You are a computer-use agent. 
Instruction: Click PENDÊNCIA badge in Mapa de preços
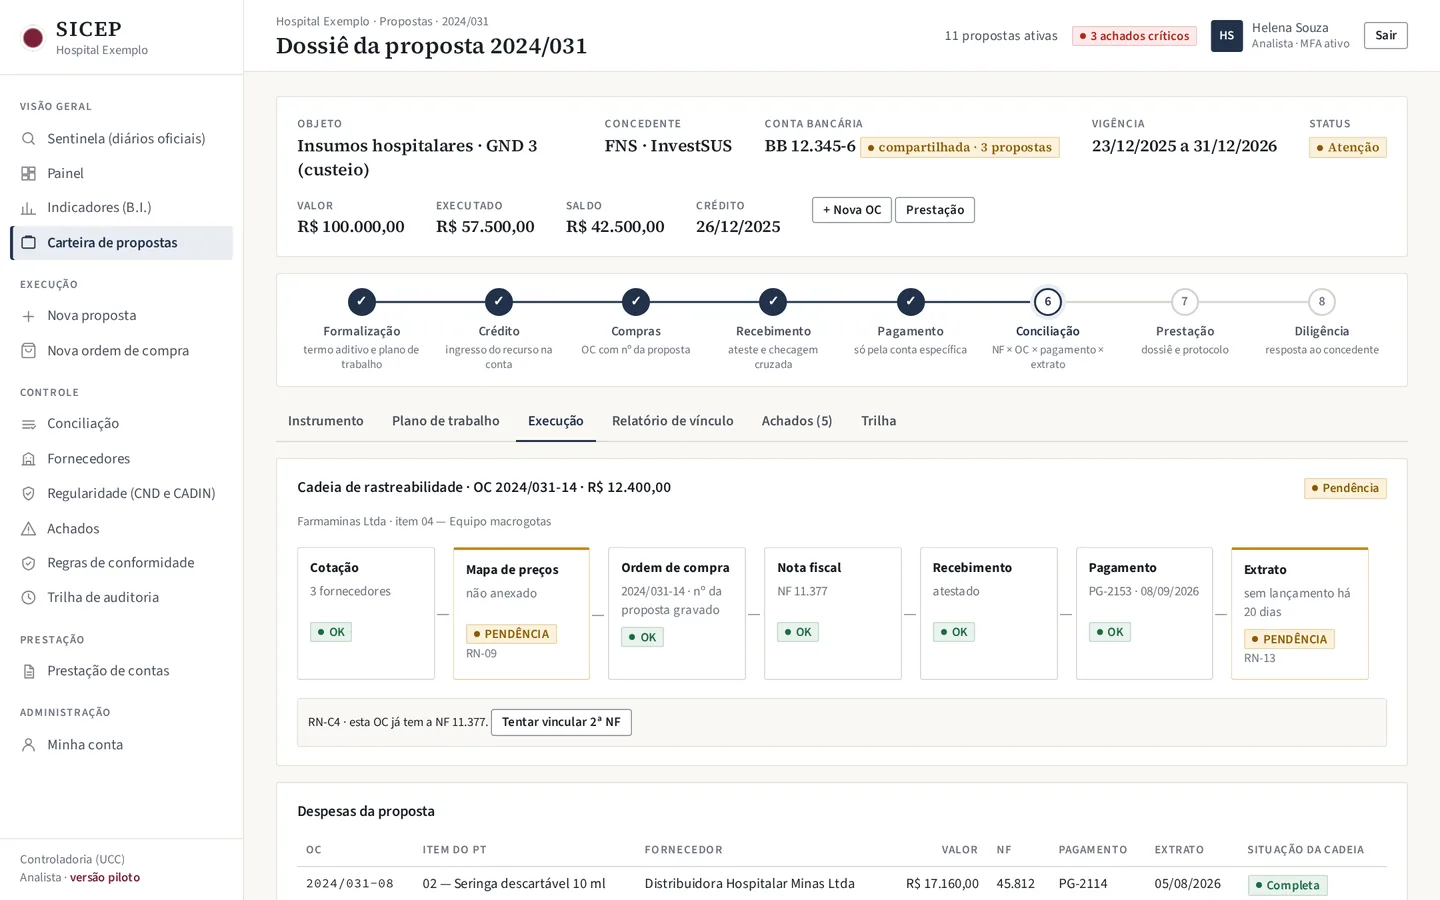pyautogui.click(x=511, y=634)
